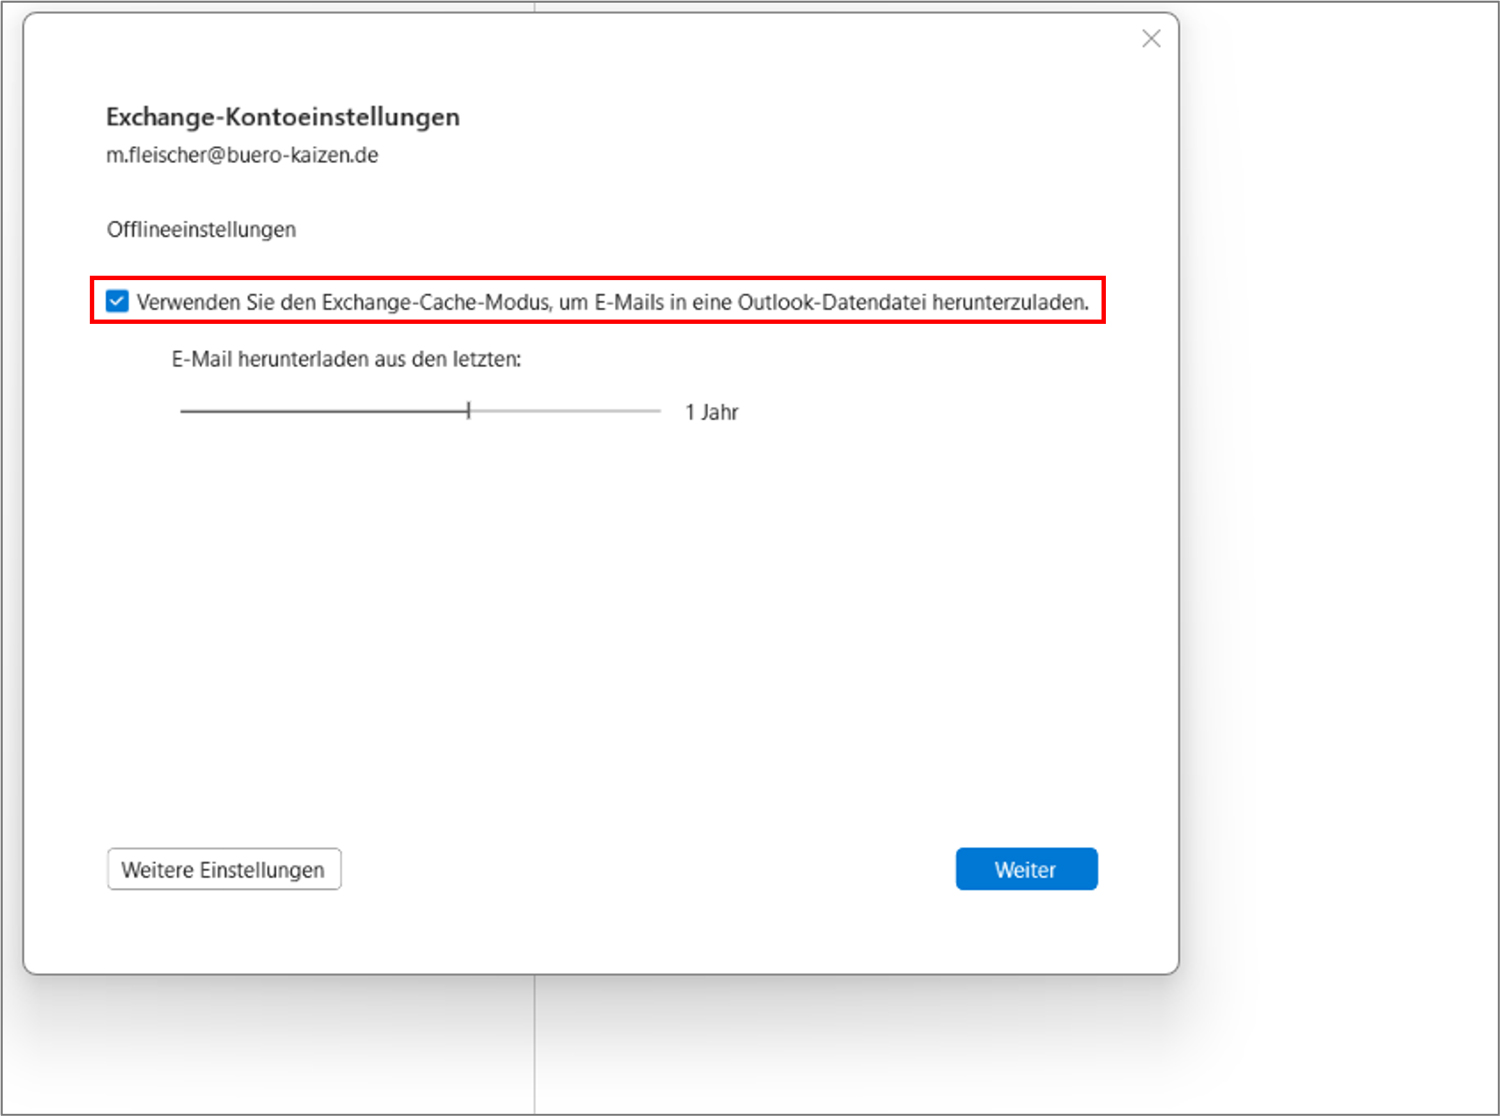Click the word "Outlook-Datendatei" in checkbox label

(x=831, y=302)
